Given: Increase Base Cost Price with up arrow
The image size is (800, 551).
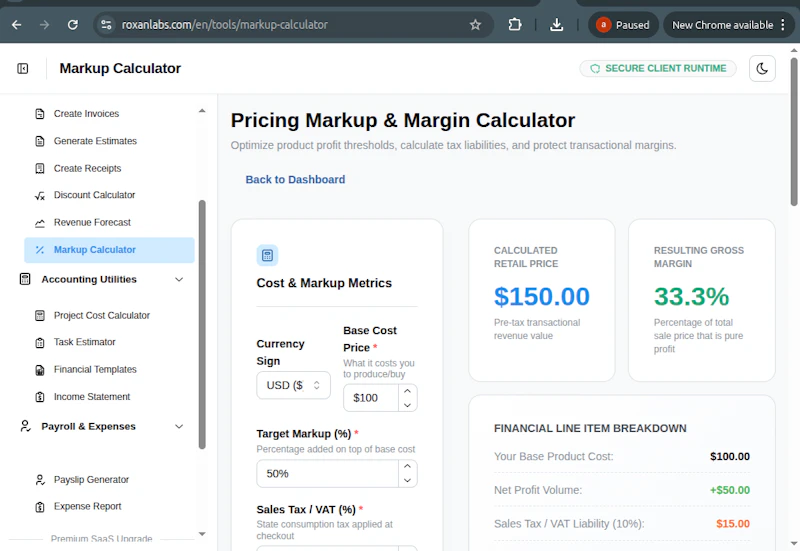Looking at the screenshot, I should (x=407, y=391).
